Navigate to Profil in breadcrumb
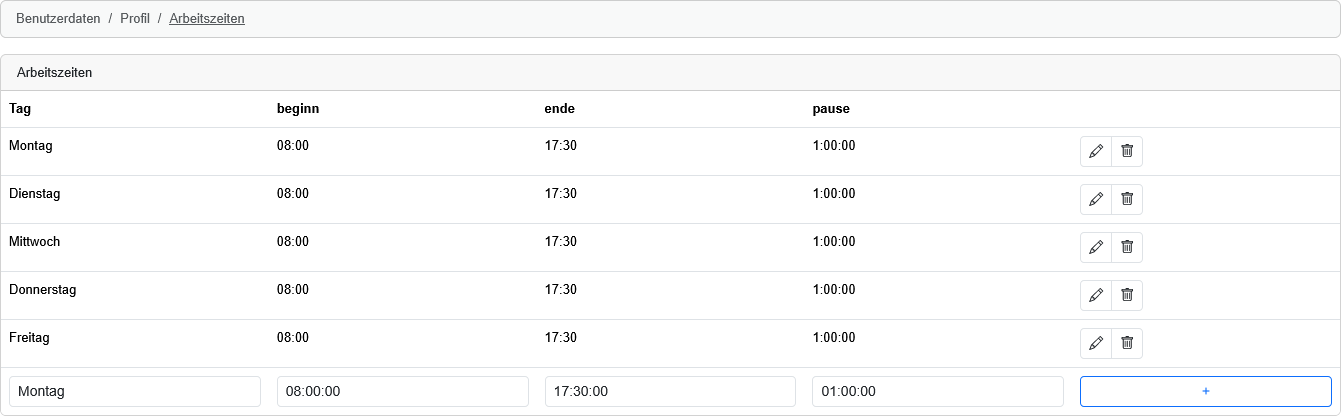 (x=135, y=18)
